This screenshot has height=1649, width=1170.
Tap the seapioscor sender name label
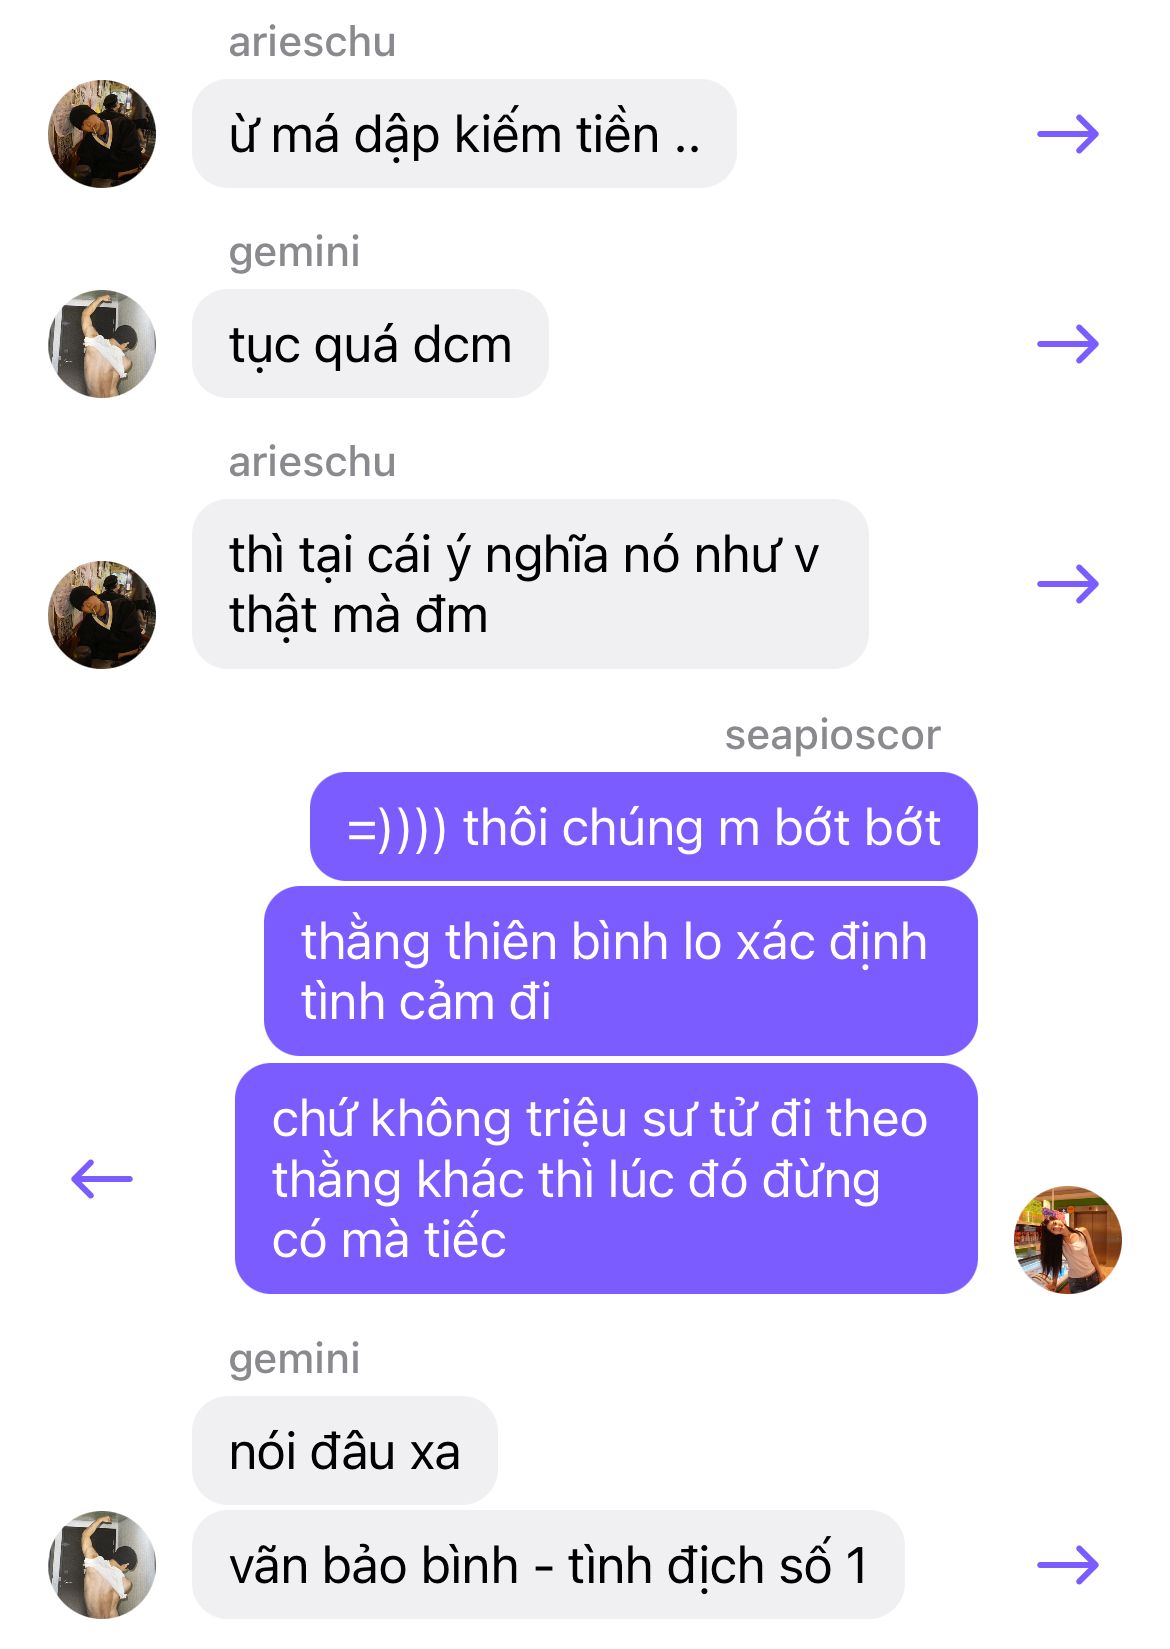[x=832, y=736]
